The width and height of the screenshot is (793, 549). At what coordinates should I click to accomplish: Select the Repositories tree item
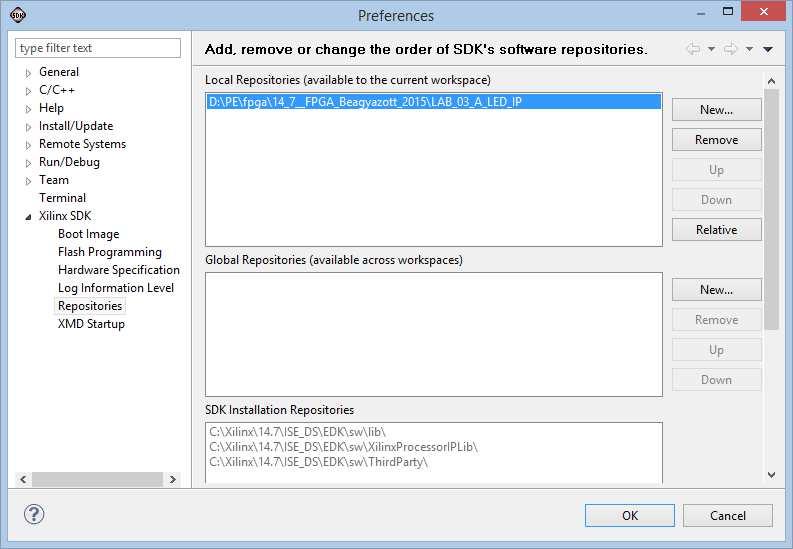90,306
